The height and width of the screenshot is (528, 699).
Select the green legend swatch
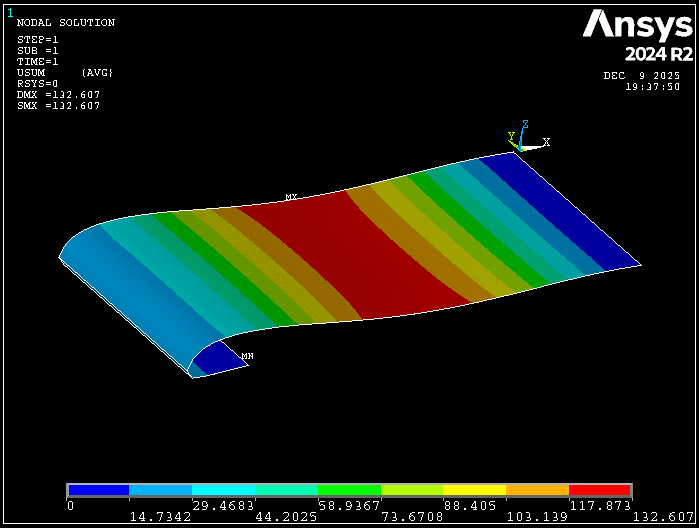point(350,490)
